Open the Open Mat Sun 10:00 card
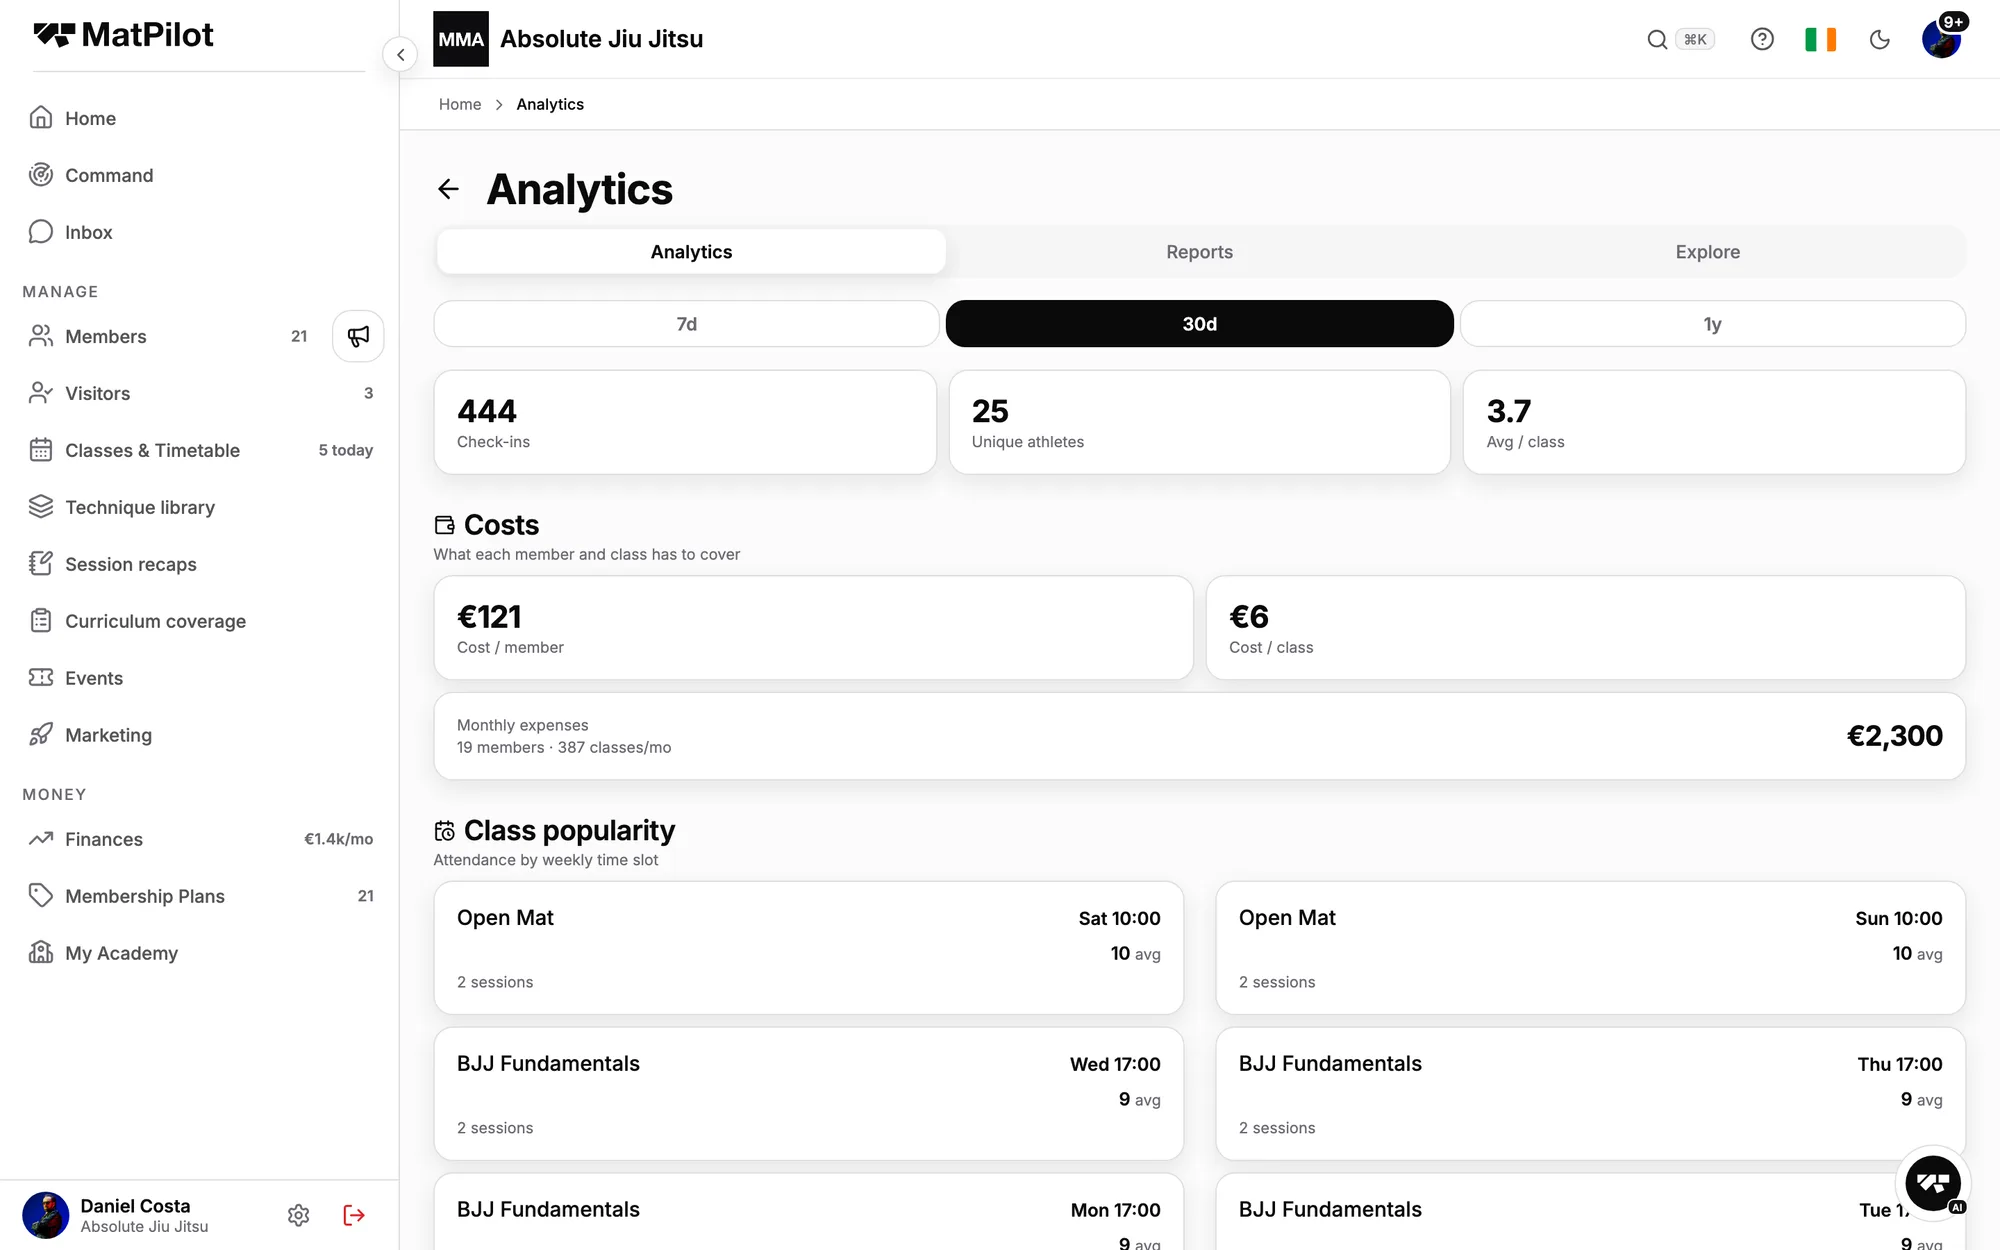2000x1250 pixels. tap(1590, 948)
